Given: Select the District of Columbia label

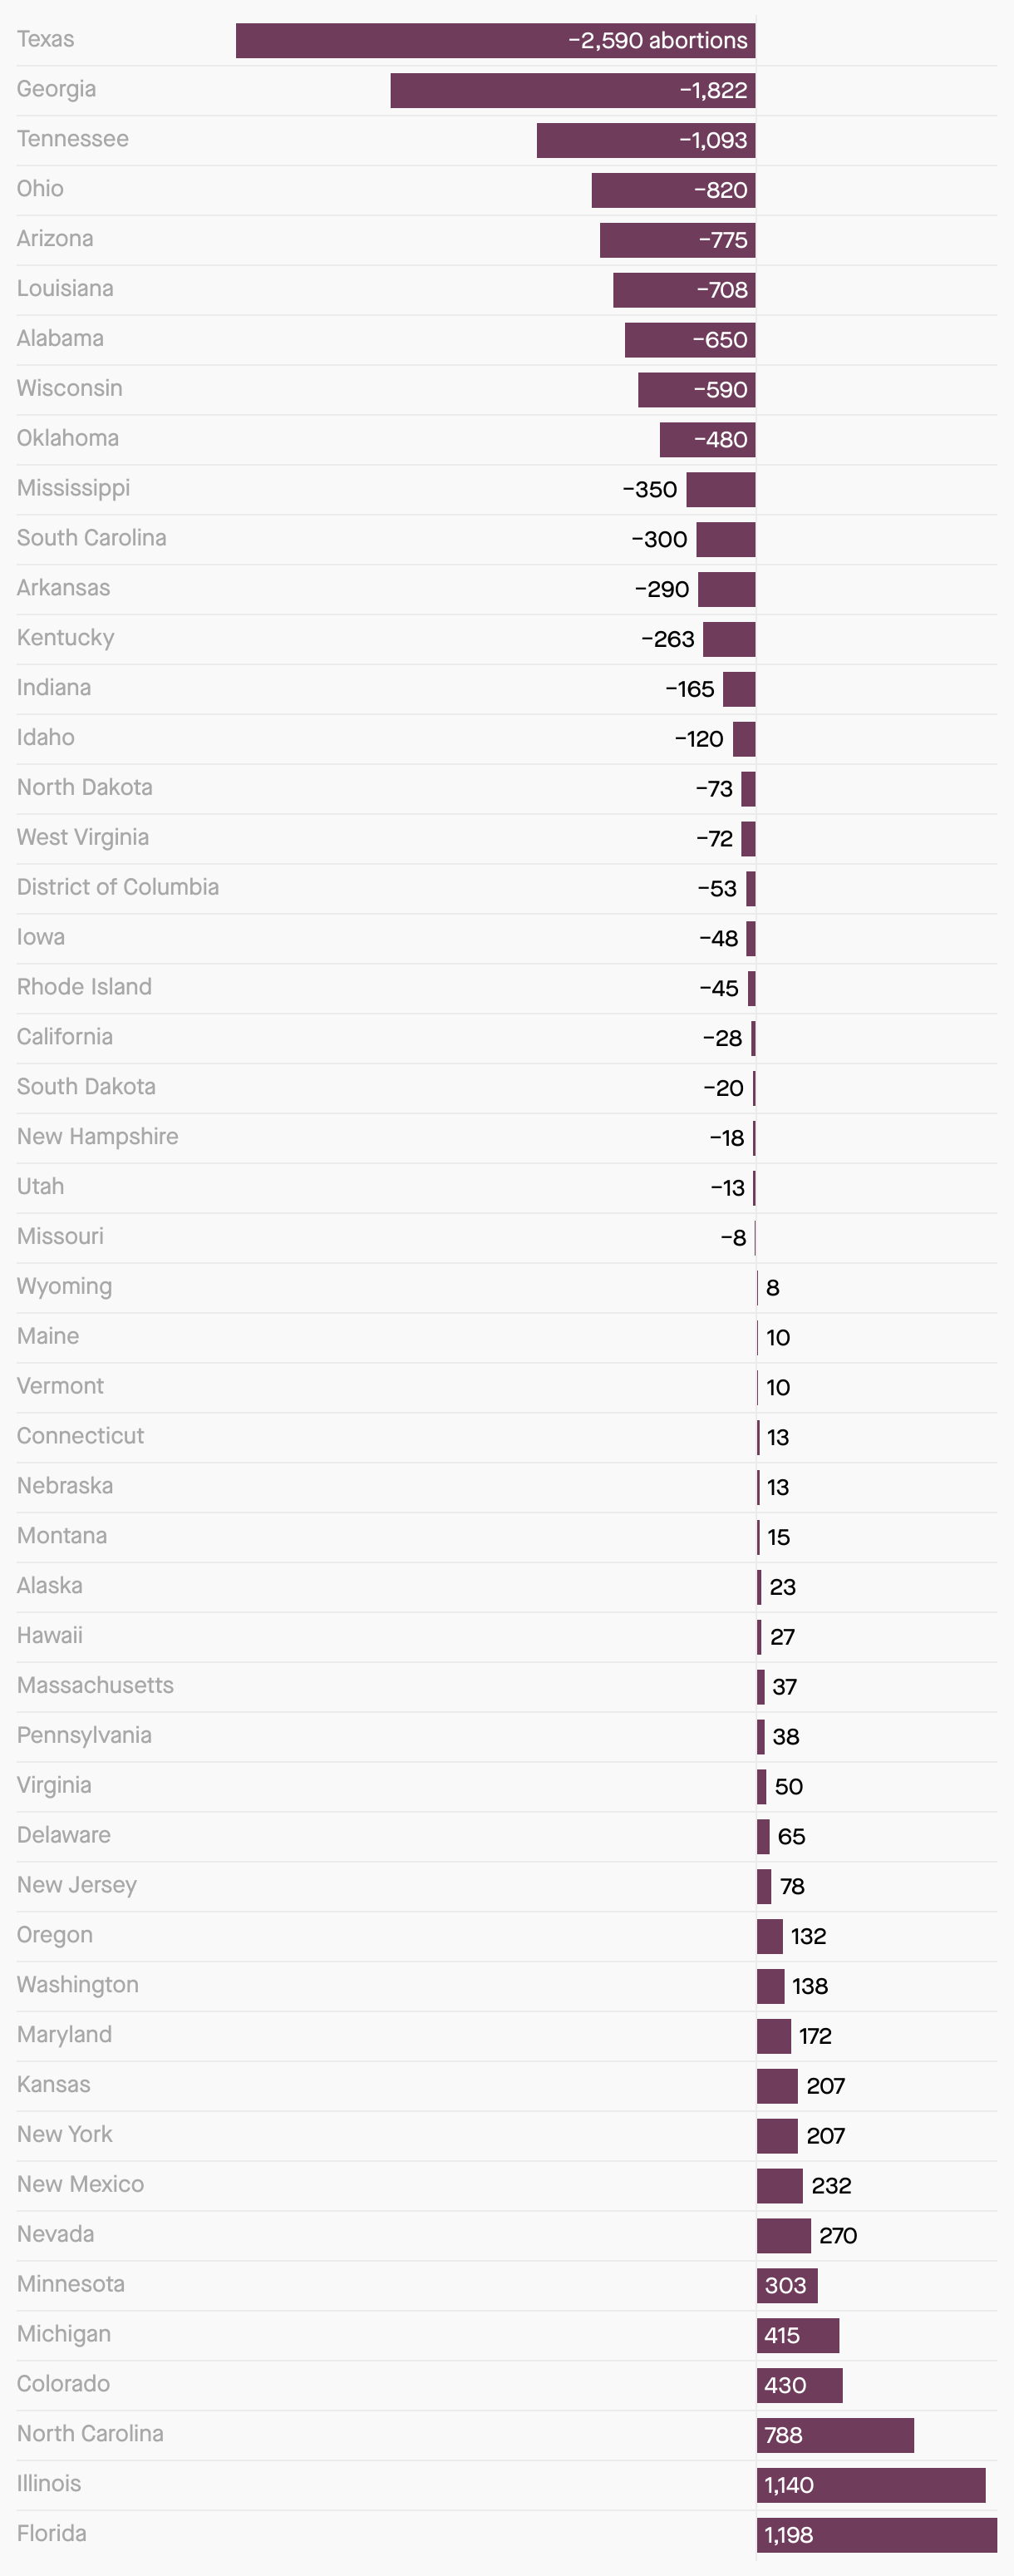Looking at the screenshot, I should click(117, 887).
